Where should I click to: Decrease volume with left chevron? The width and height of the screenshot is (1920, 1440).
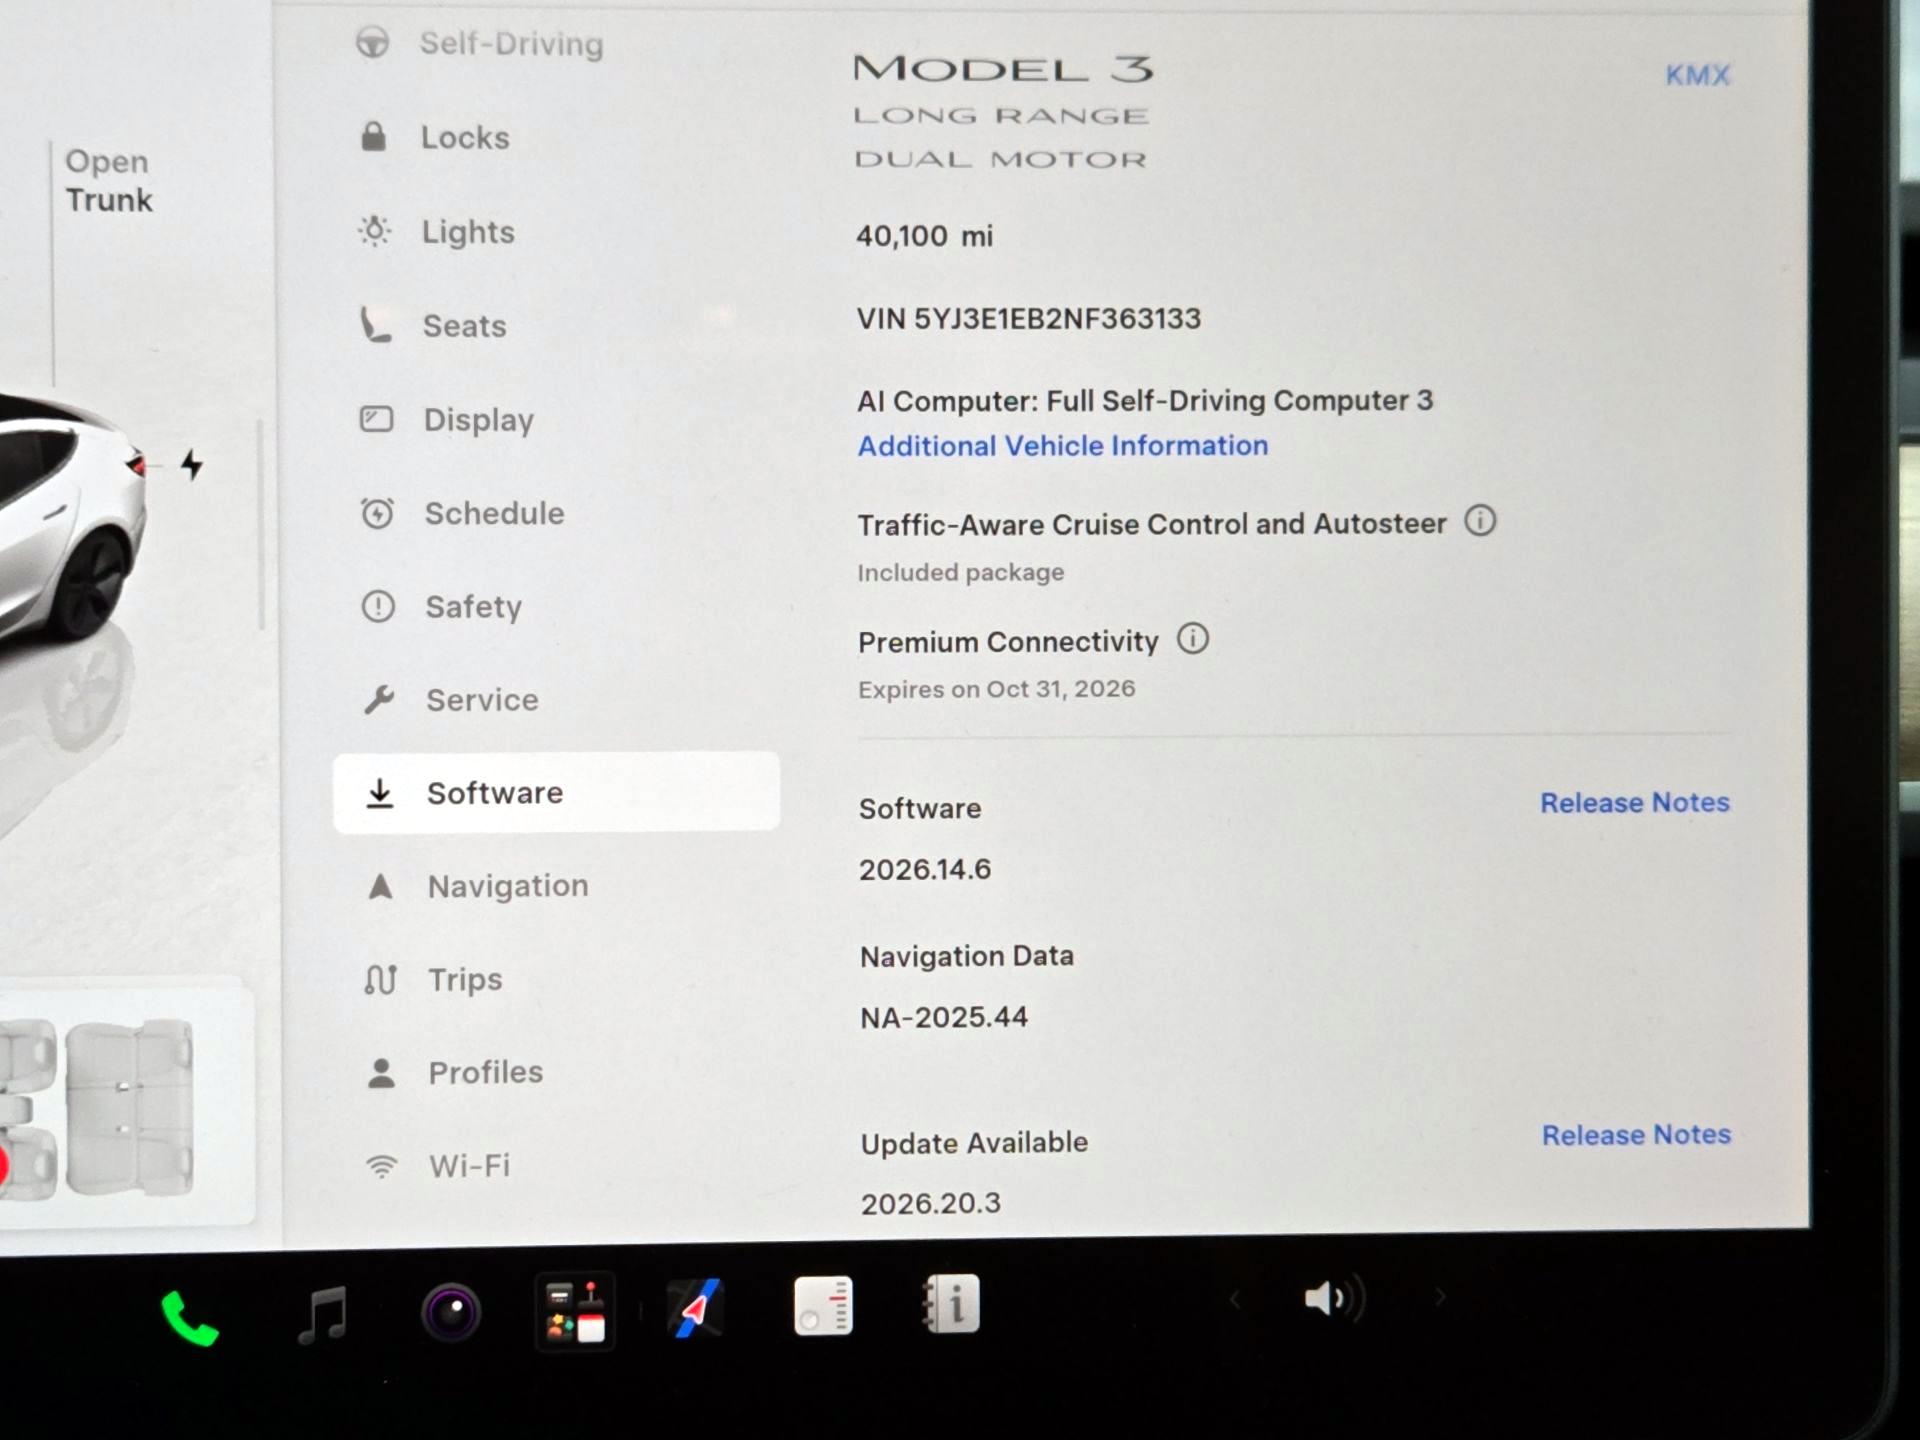(x=1235, y=1299)
